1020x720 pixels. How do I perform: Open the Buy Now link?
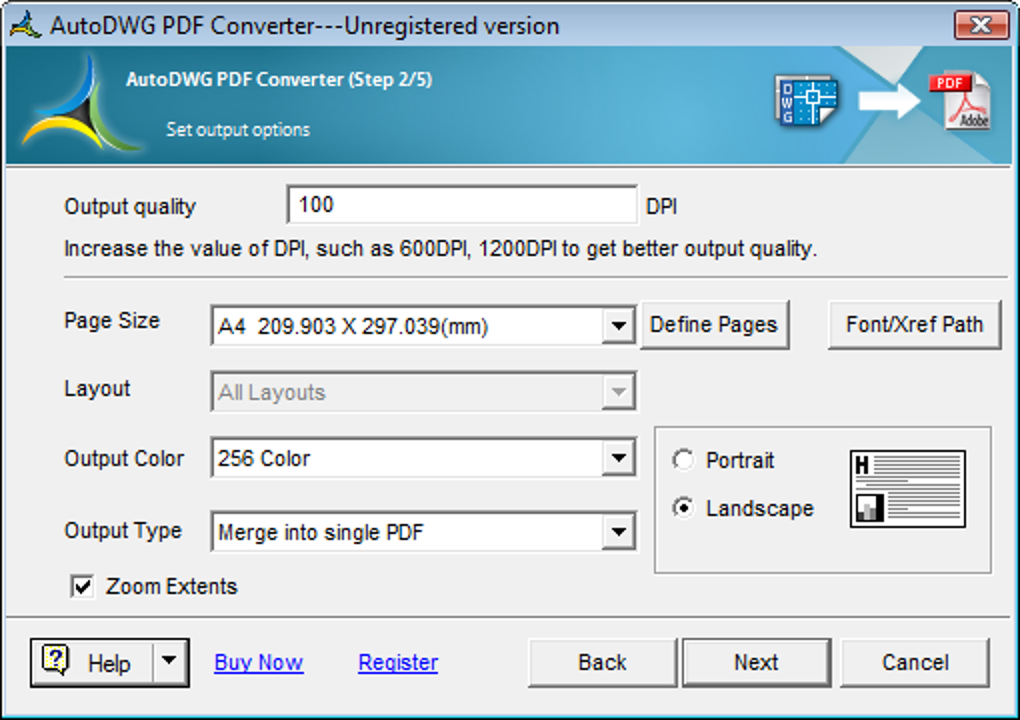tap(259, 662)
